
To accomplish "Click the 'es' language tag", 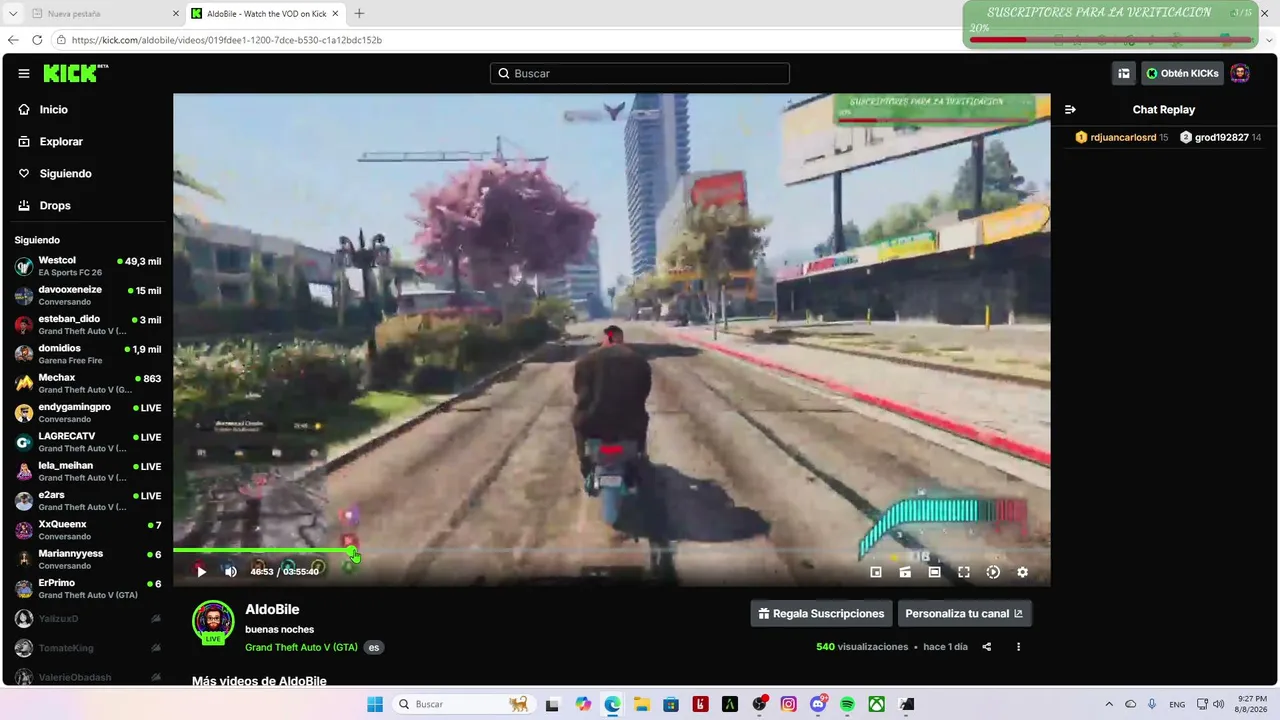I will pos(374,647).
